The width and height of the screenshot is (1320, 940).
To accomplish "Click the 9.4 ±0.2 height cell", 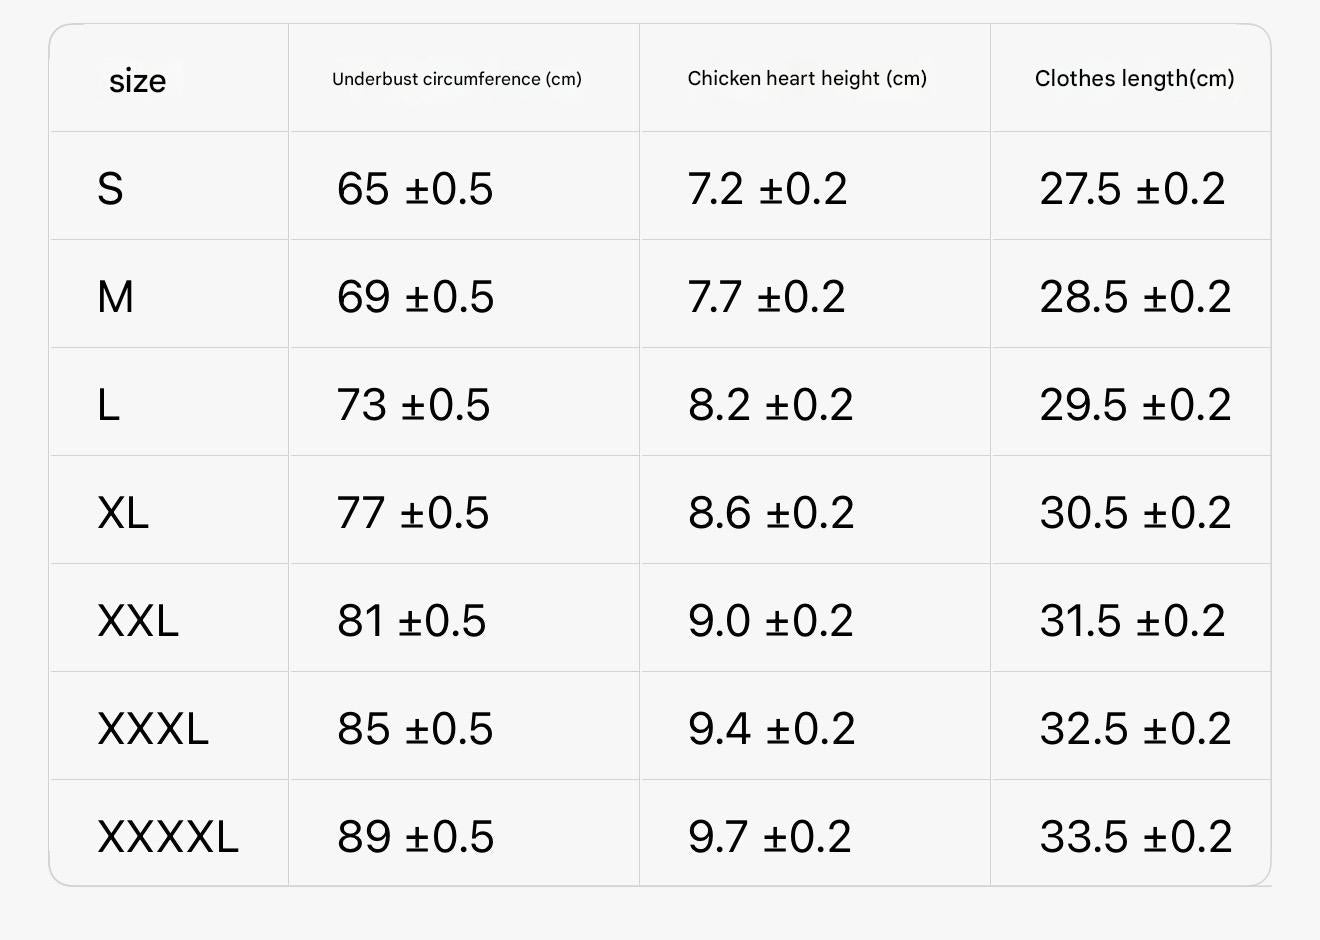I will (771, 729).
